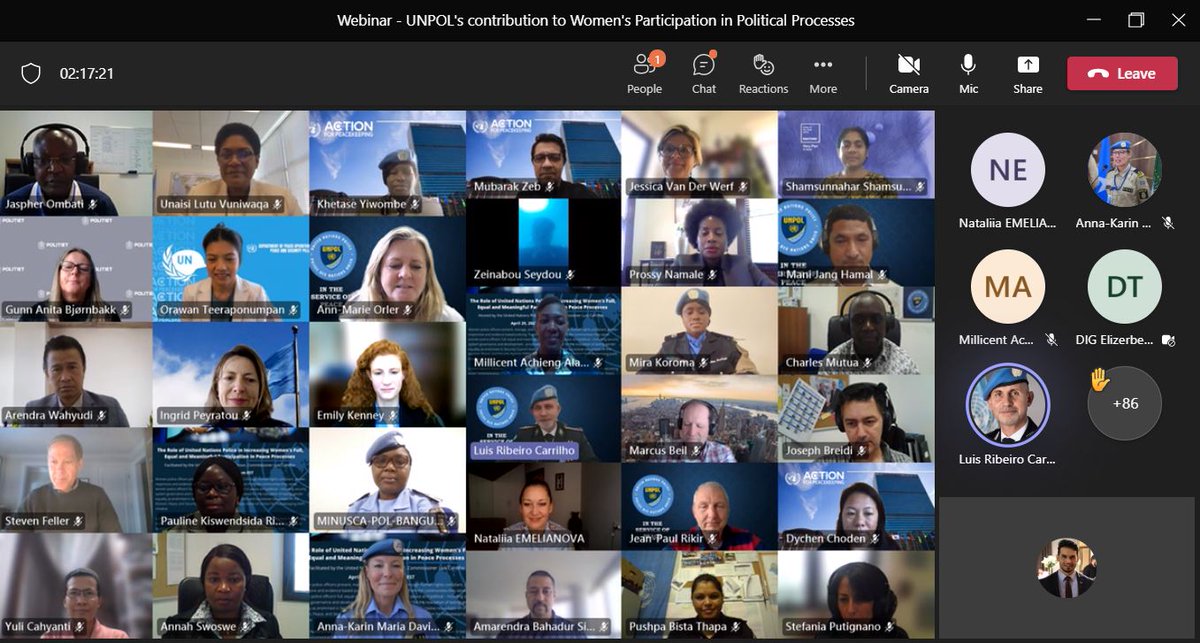This screenshot has height=643, width=1200.
Task: Select Pauline Kiswendsida's video tile
Action: click(x=231, y=481)
